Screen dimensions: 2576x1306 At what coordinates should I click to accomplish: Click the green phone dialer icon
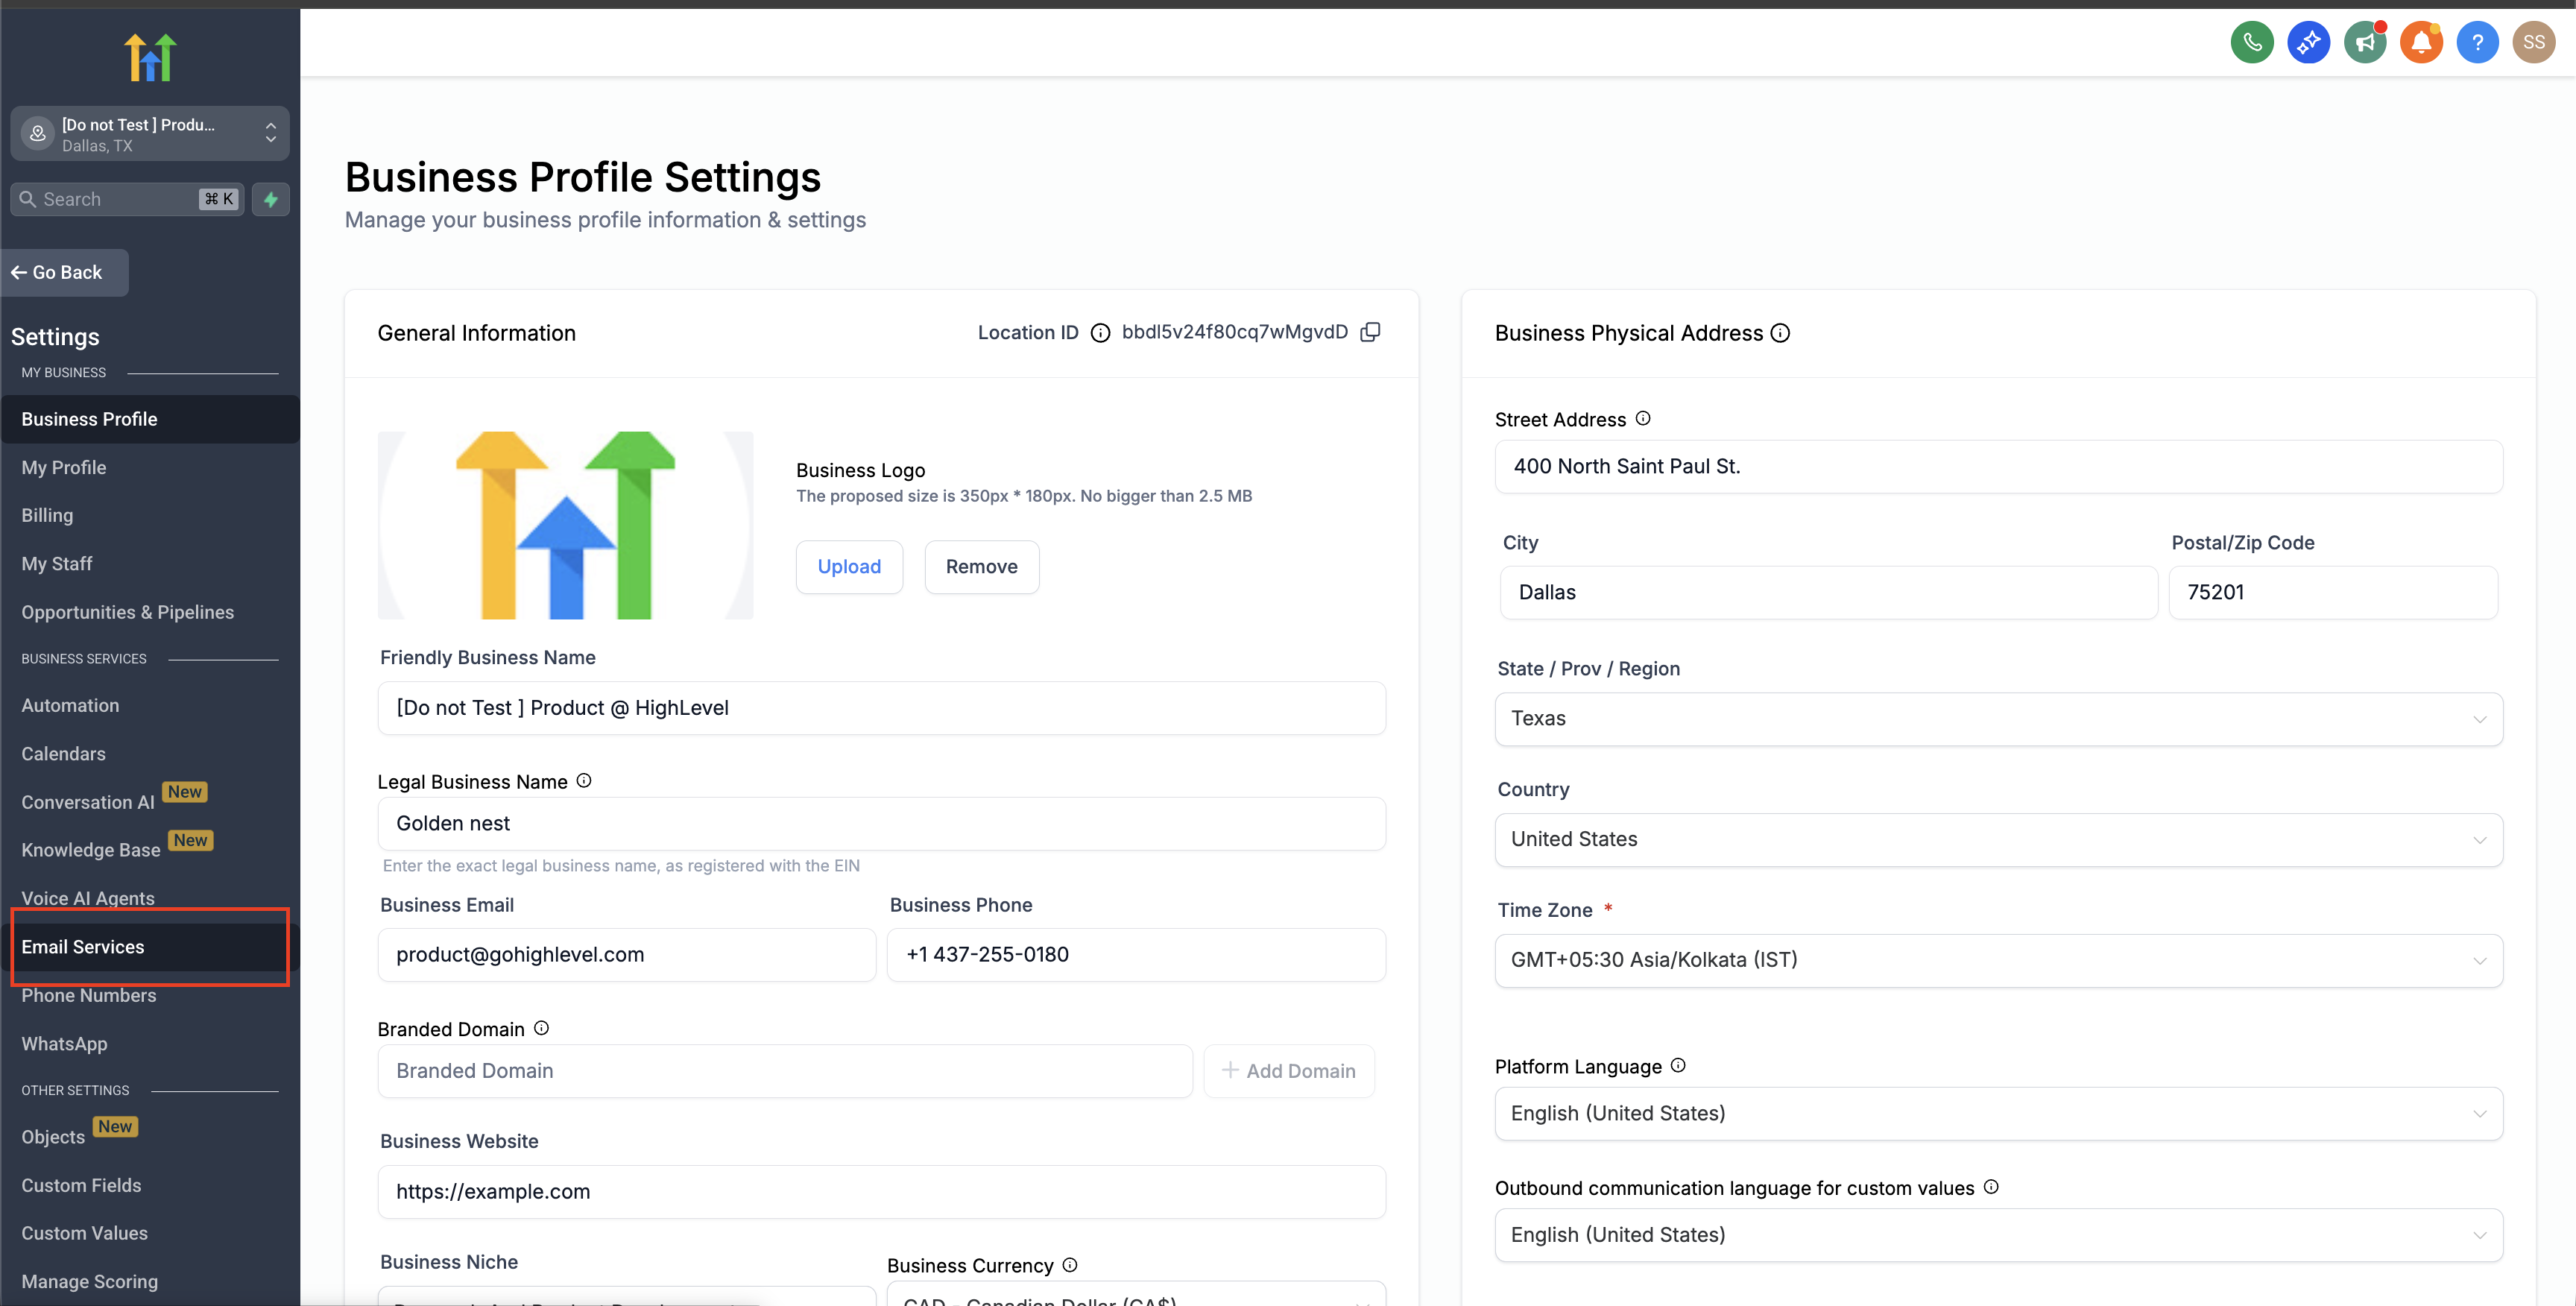click(2251, 42)
